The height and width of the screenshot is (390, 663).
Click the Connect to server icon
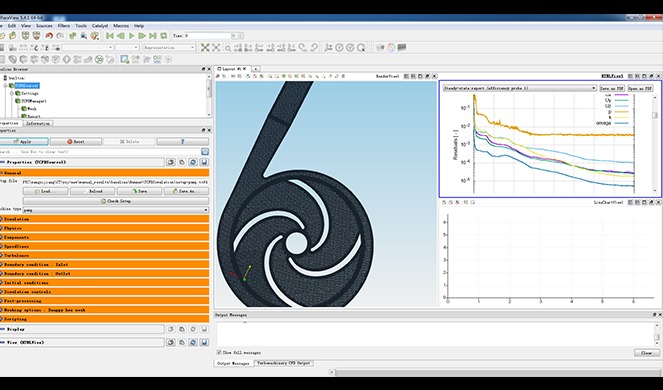pyautogui.click(x=25, y=36)
